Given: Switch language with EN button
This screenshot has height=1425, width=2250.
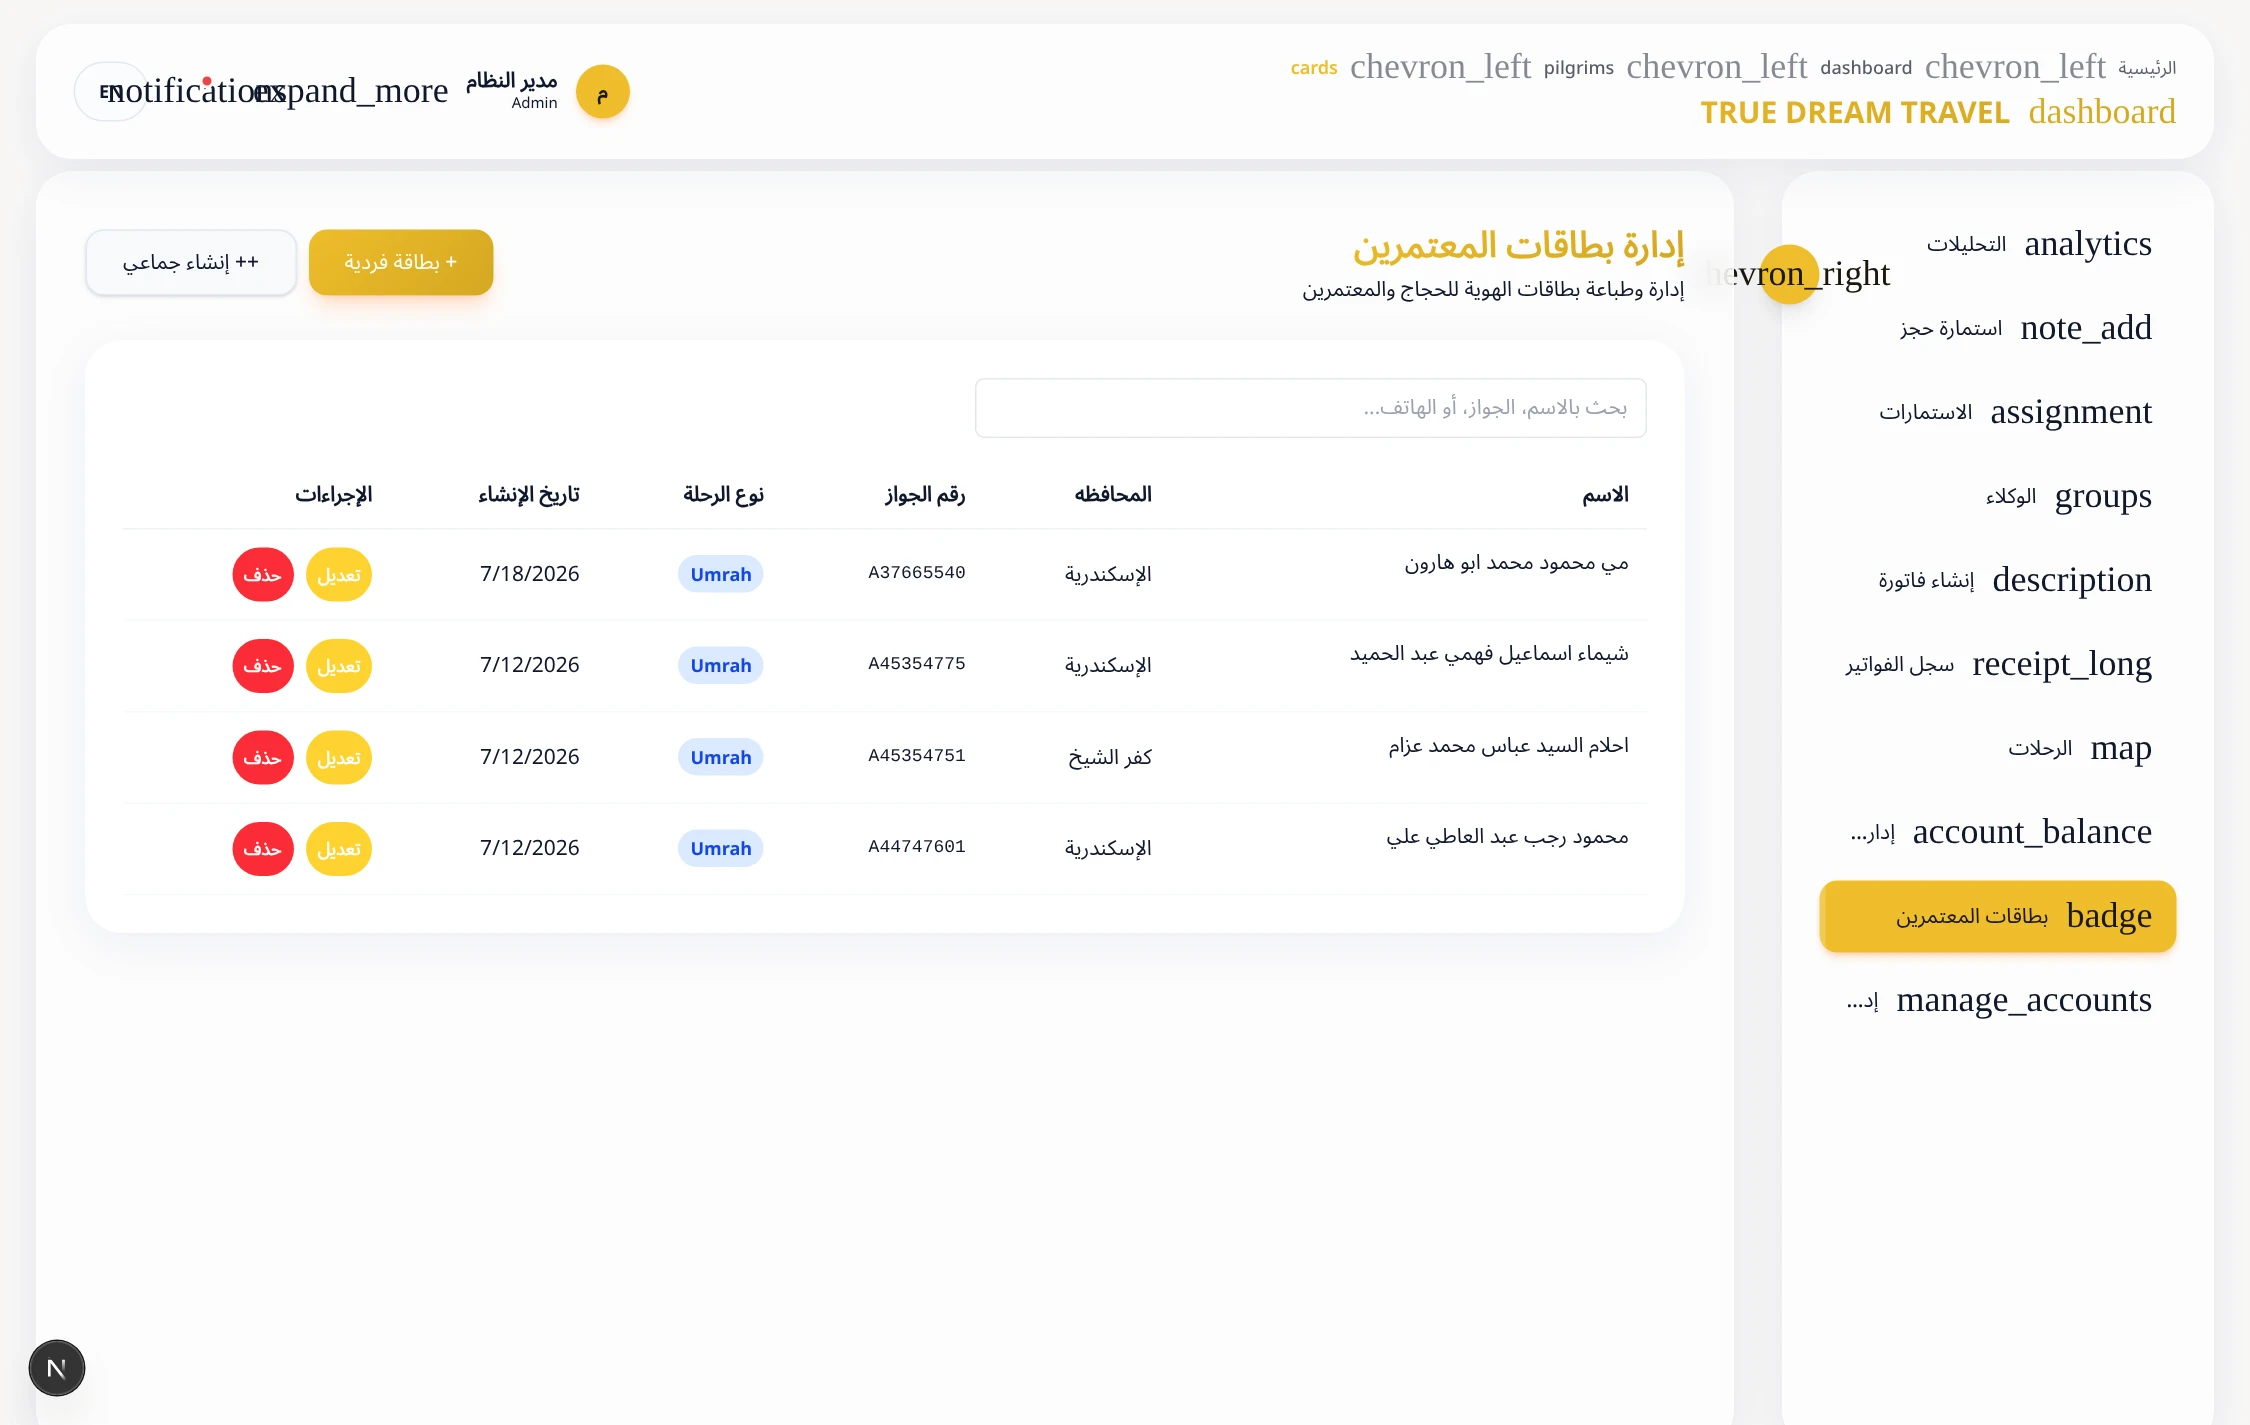Looking at the screenshot, I should [x=110, y=92].
